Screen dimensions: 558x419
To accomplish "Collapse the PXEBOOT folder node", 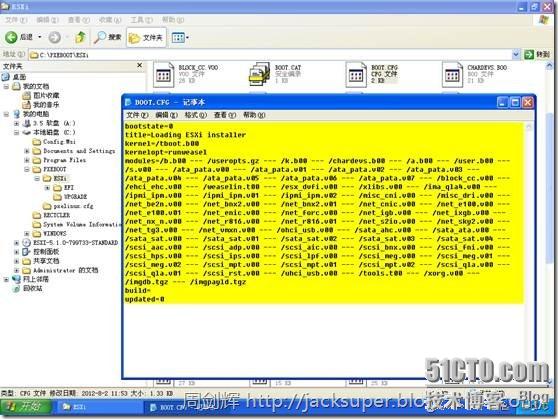I will coord(27,169).
